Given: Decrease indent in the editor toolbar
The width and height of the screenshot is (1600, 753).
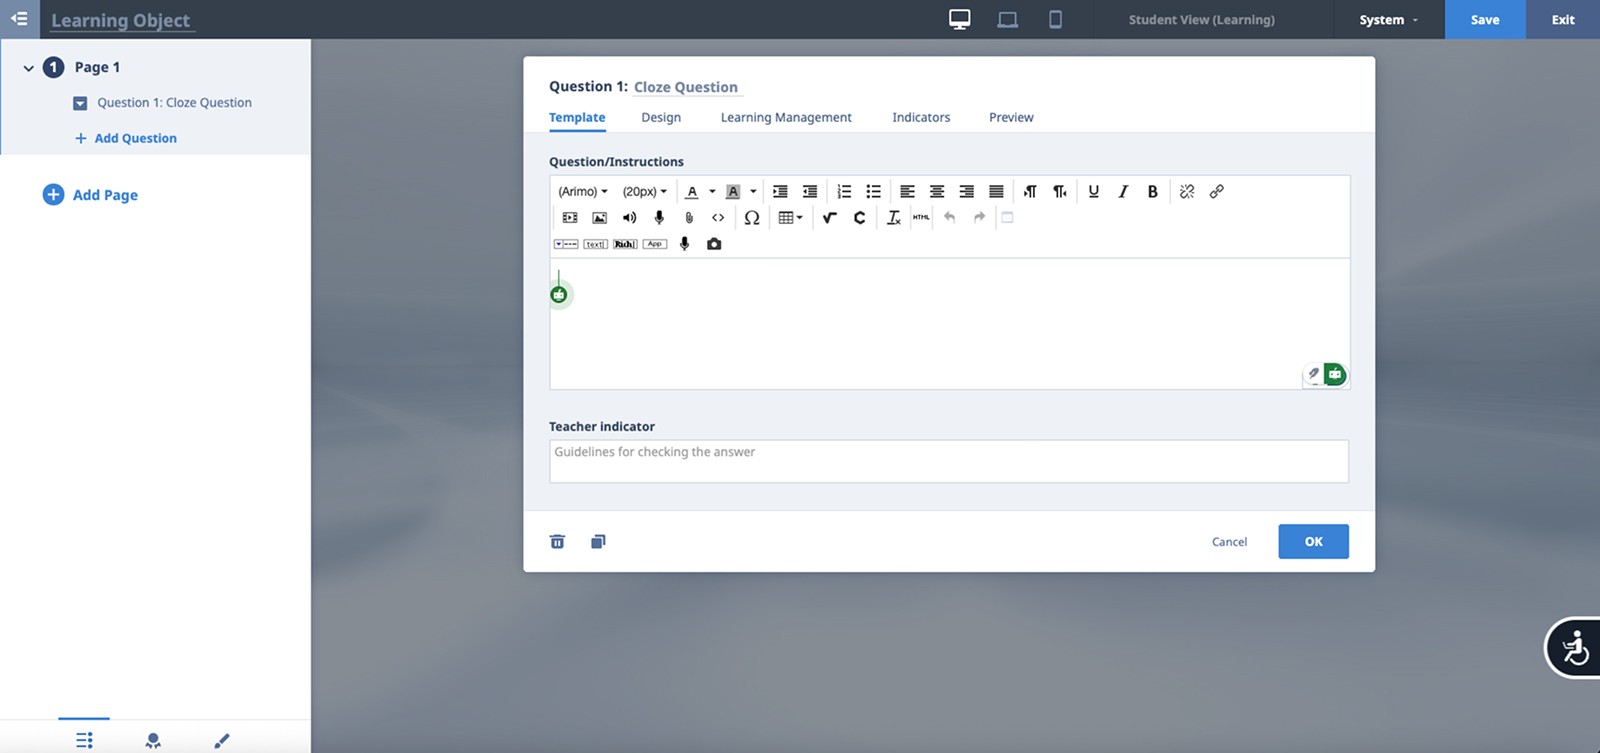Looking at the screenshot, I should click(x=810, y=191).
